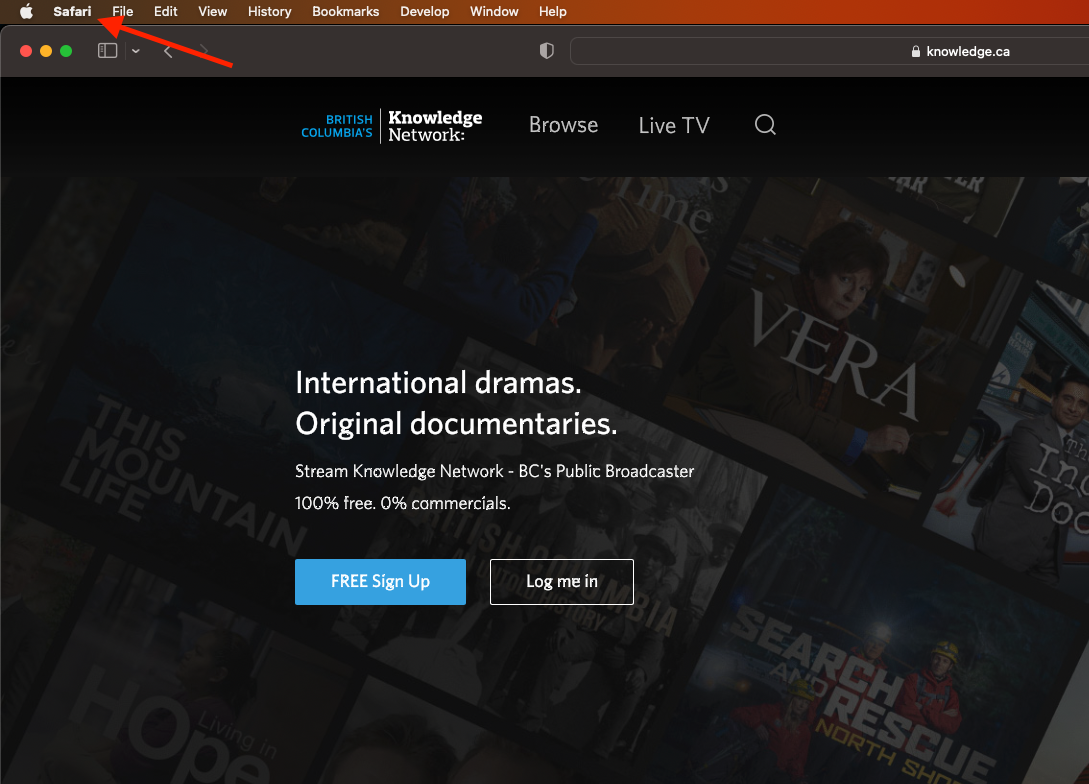The height and width of the screenshot is (784, 1089).
Task: Click "Stream Knowledge Network - BC's Public Broadcaster" text
Action: (494, 471)
